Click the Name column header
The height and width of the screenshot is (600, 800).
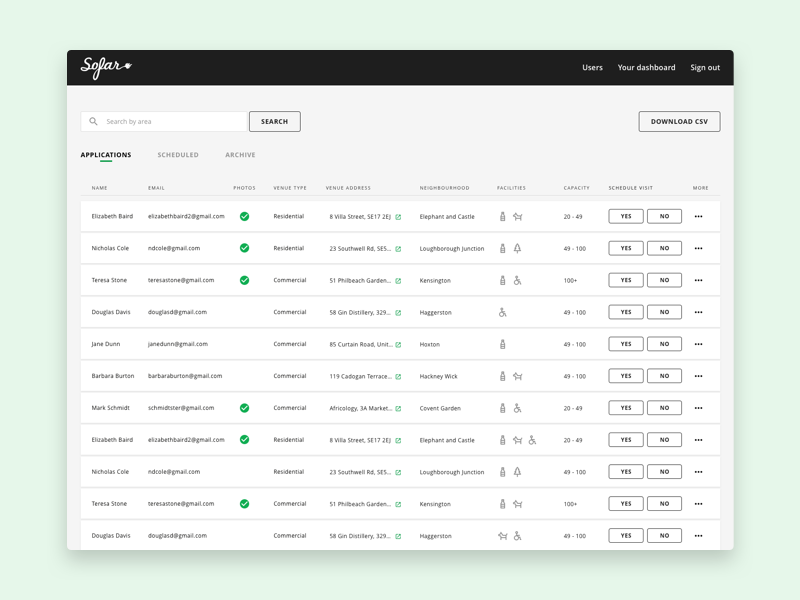[99, 188]
